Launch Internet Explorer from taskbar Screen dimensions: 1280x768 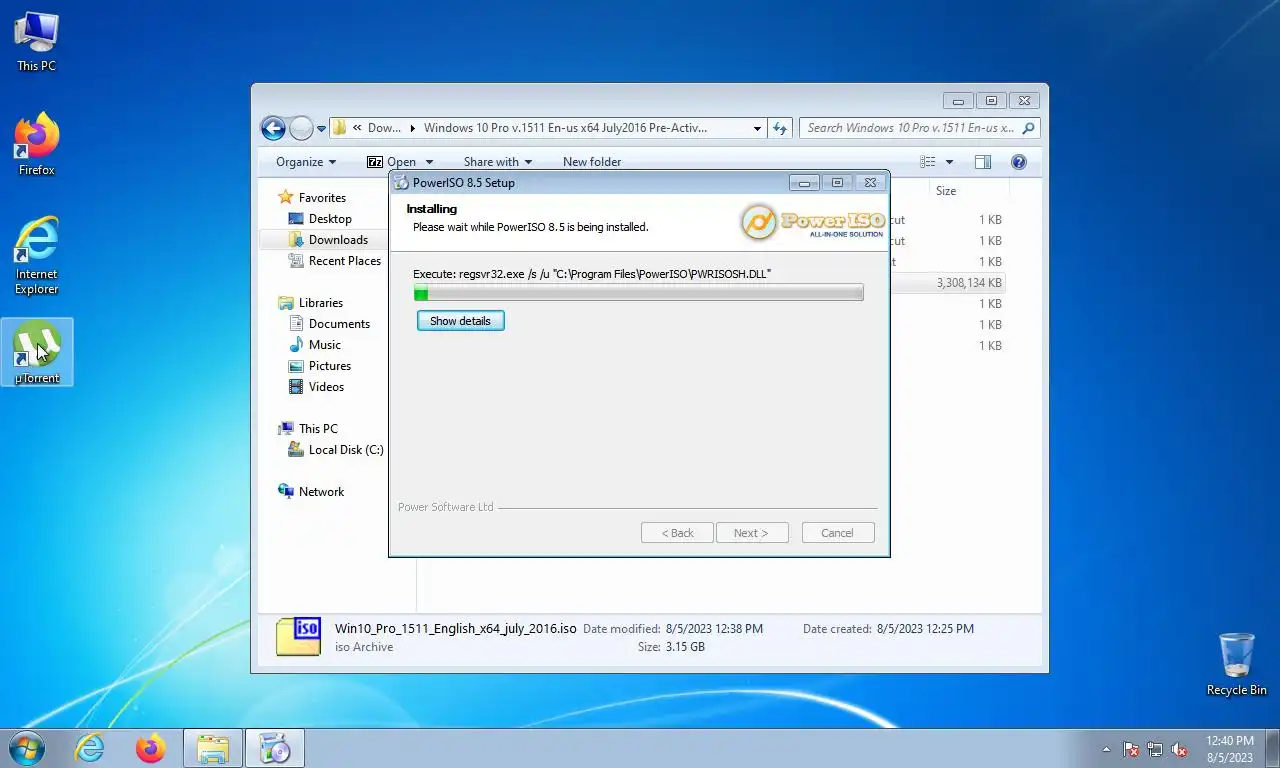tap(90, 748)
